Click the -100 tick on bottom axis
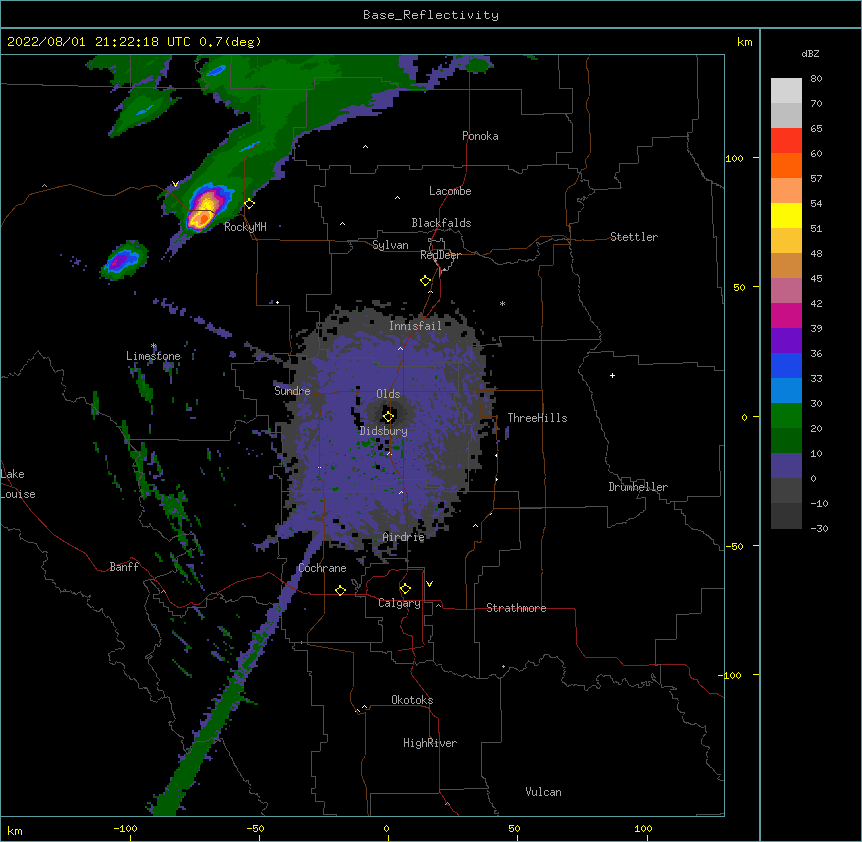 coord(125,828)
